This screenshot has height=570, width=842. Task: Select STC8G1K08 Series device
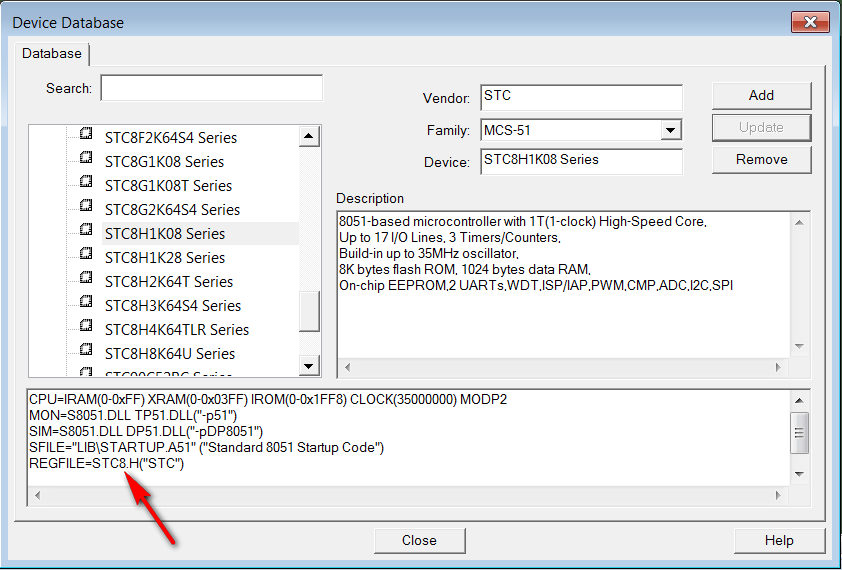[164, 162]
